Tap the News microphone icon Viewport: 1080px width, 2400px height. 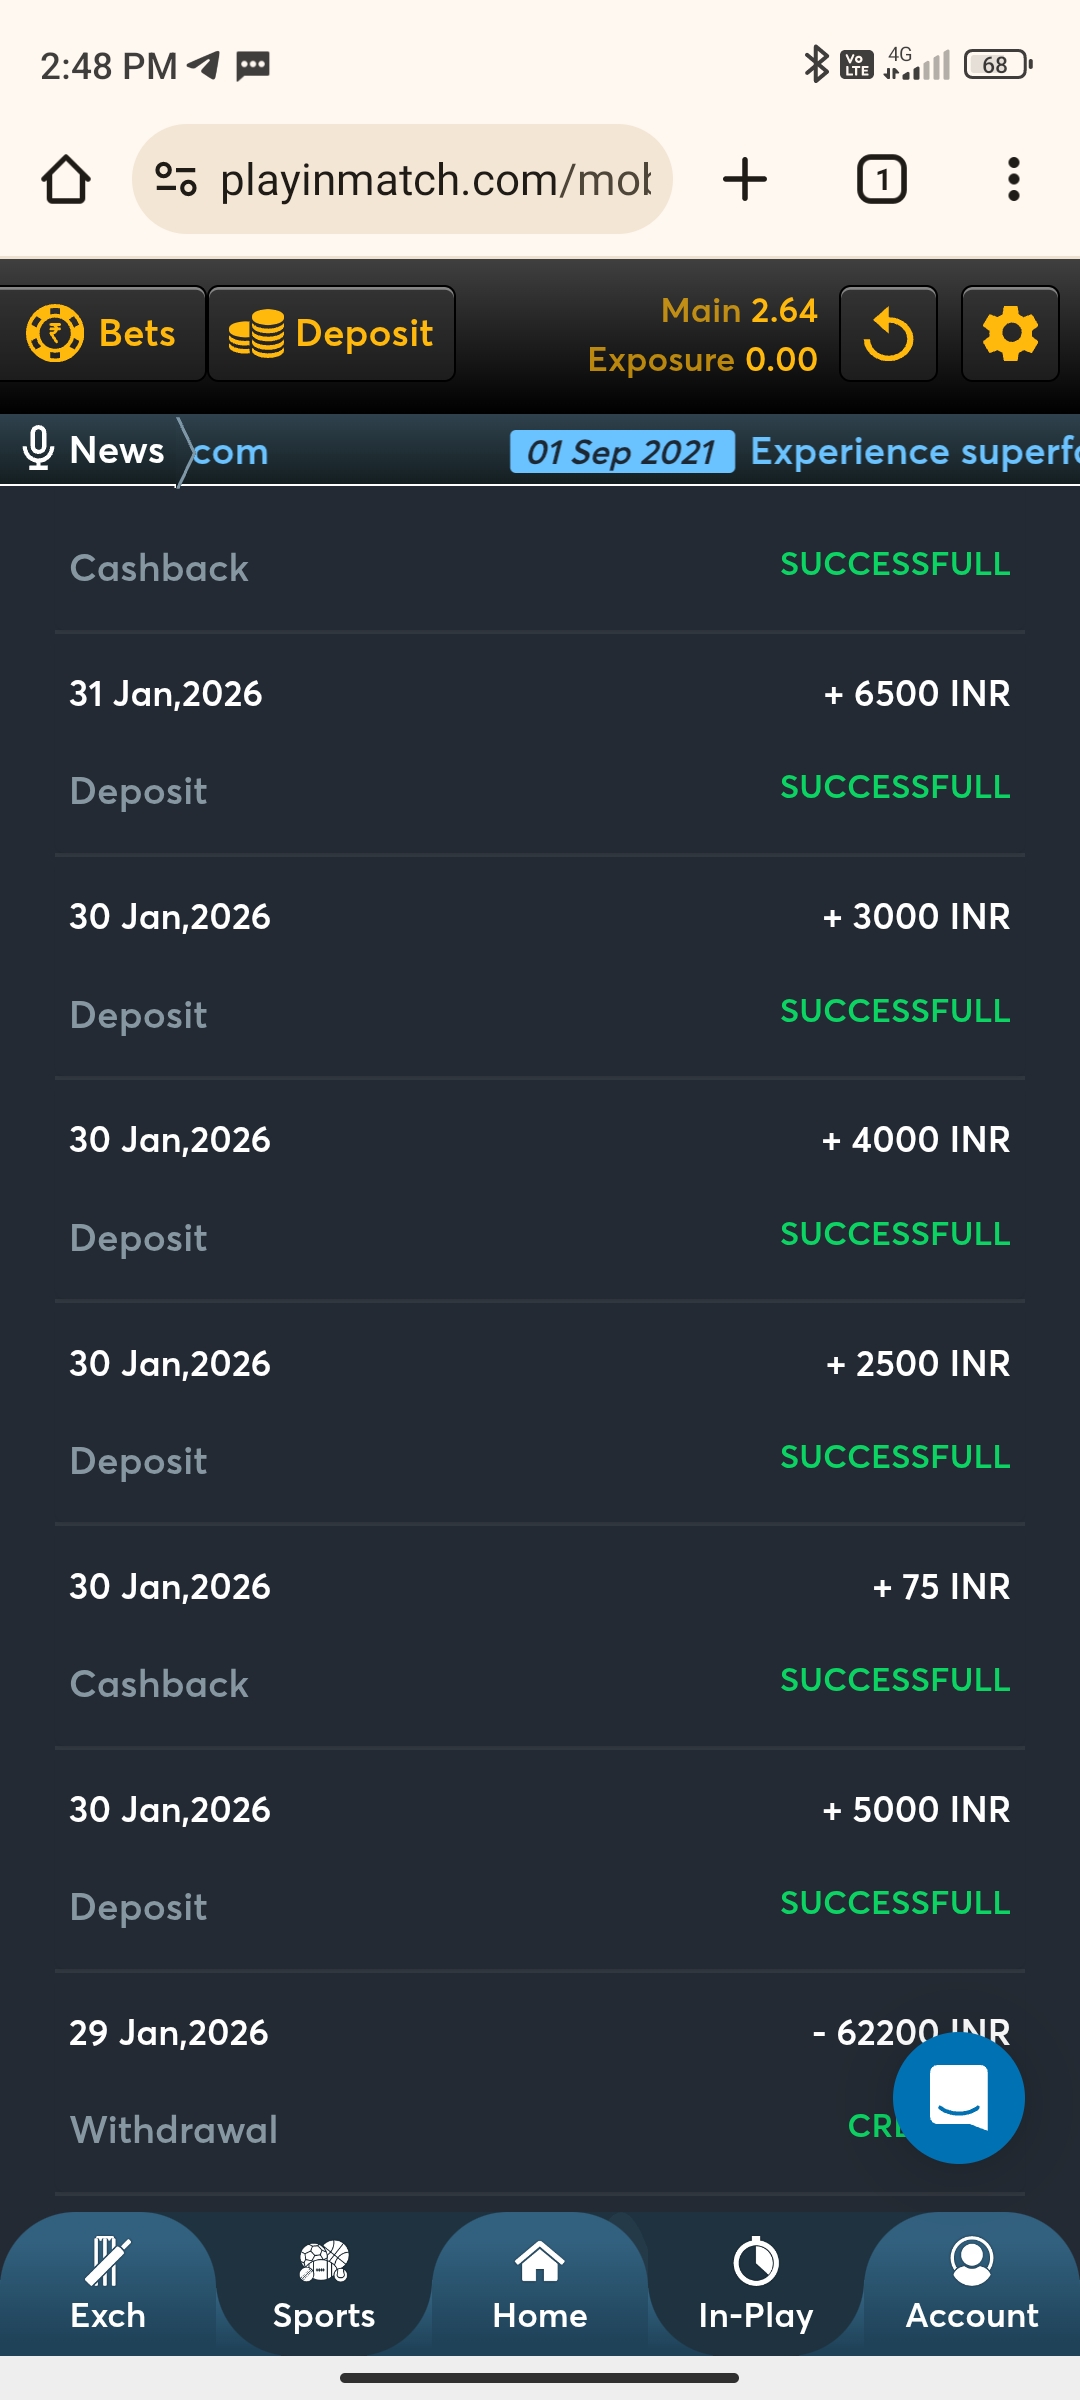point(38,449)
